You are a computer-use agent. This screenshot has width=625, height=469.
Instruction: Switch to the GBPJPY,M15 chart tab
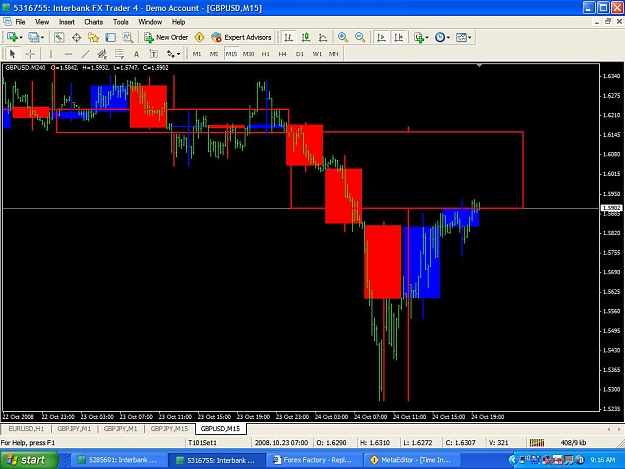point(169,429)
